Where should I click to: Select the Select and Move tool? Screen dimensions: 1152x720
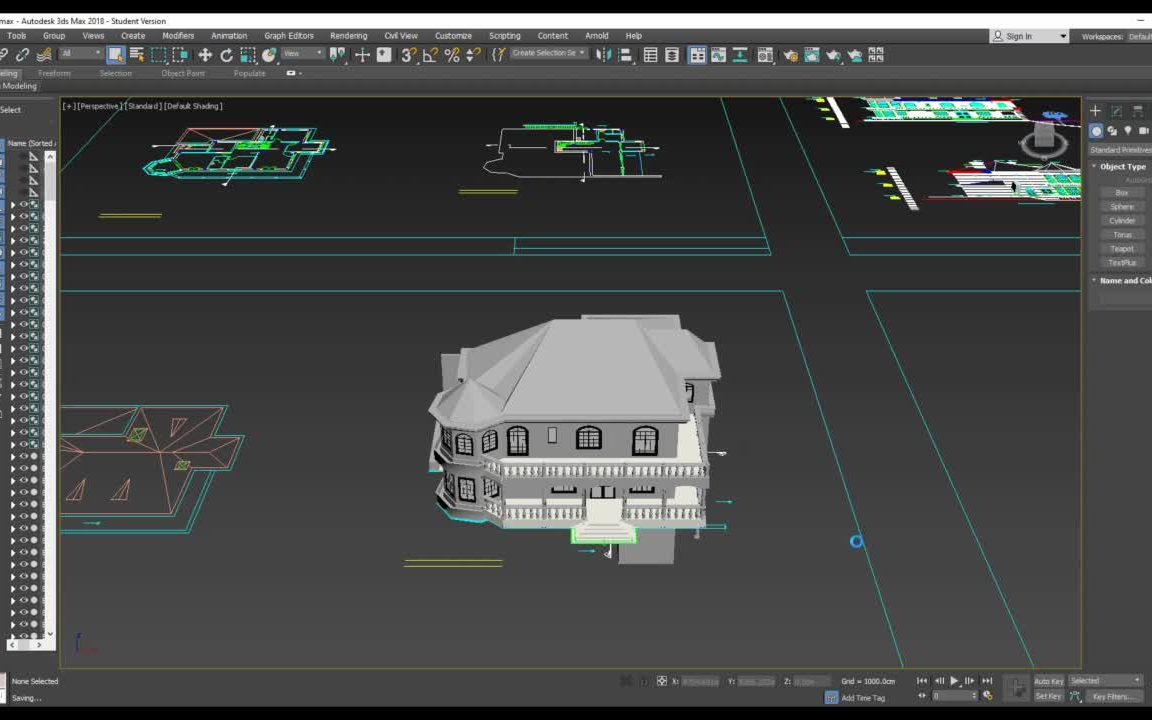coord(206,55)
